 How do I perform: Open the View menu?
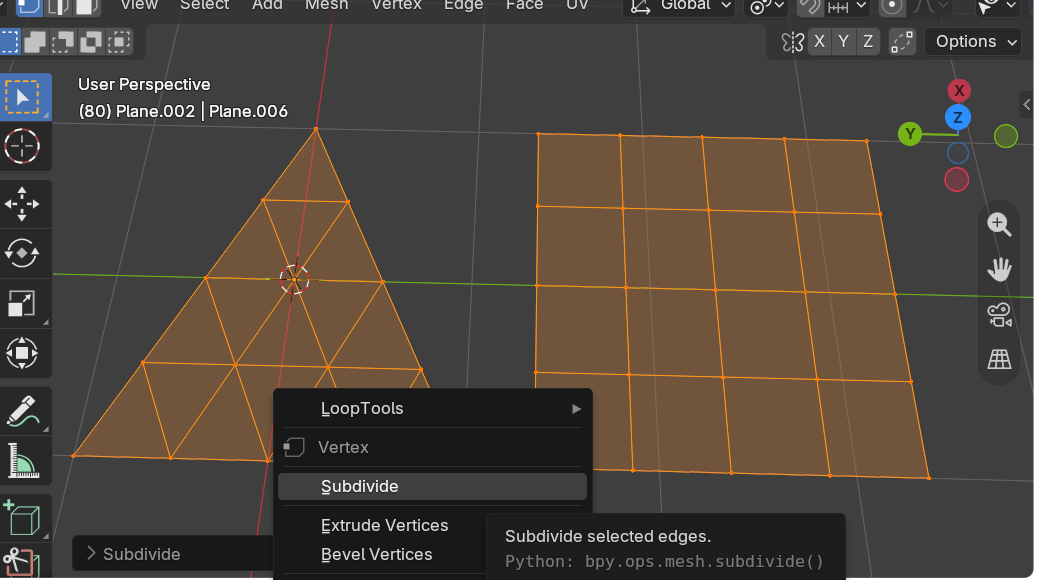pyautogui.click(x=139, y=5)
